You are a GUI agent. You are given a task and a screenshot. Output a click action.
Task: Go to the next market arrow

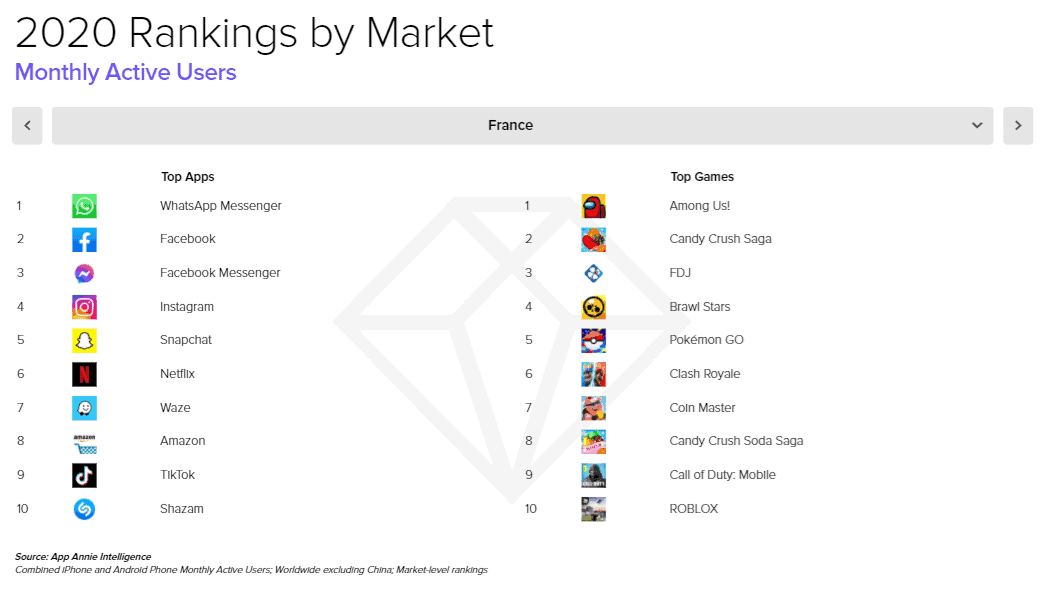pyautogui.click(x=1018, y=126)
